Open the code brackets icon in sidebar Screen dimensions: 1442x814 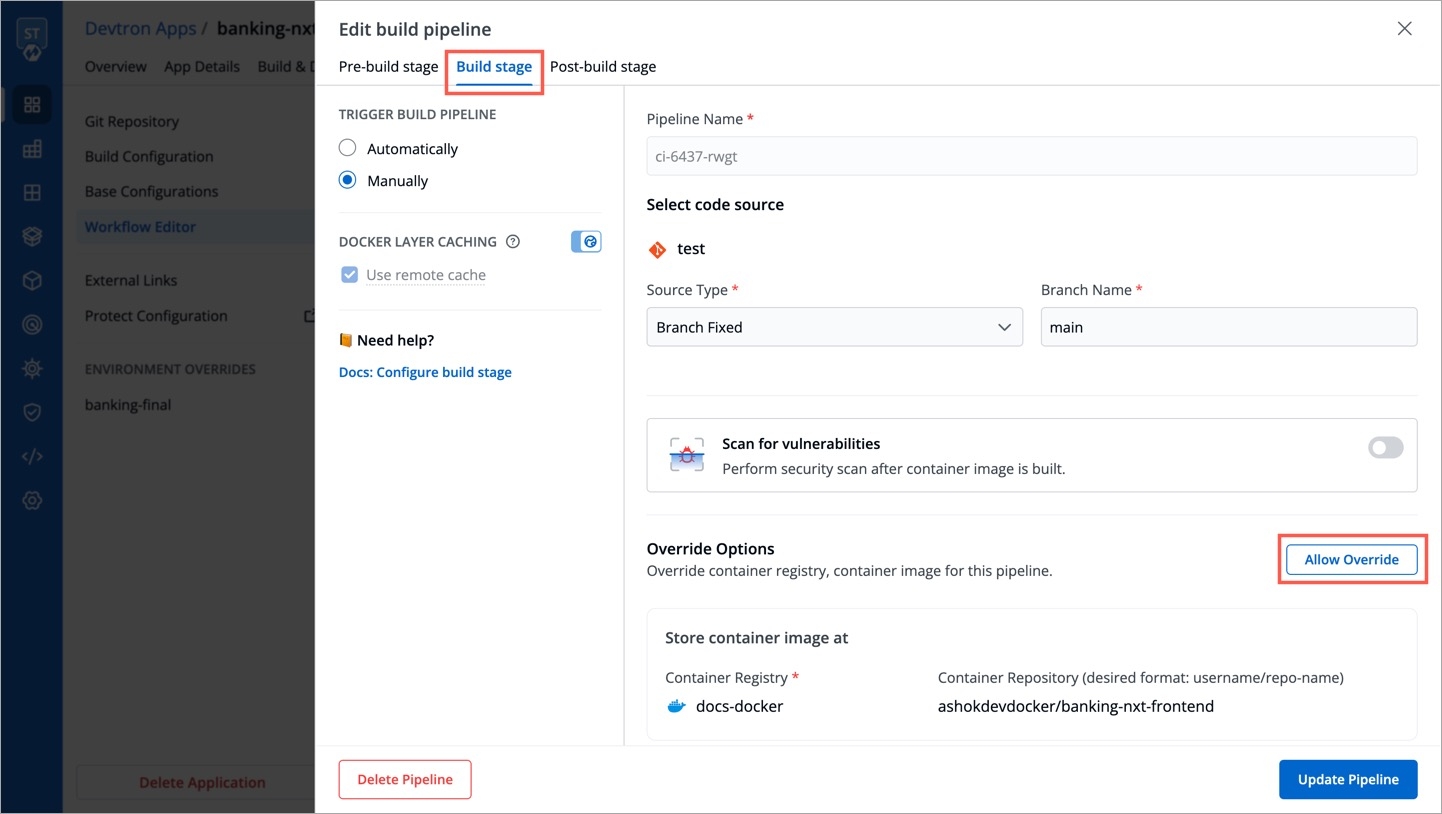(32, 457)
